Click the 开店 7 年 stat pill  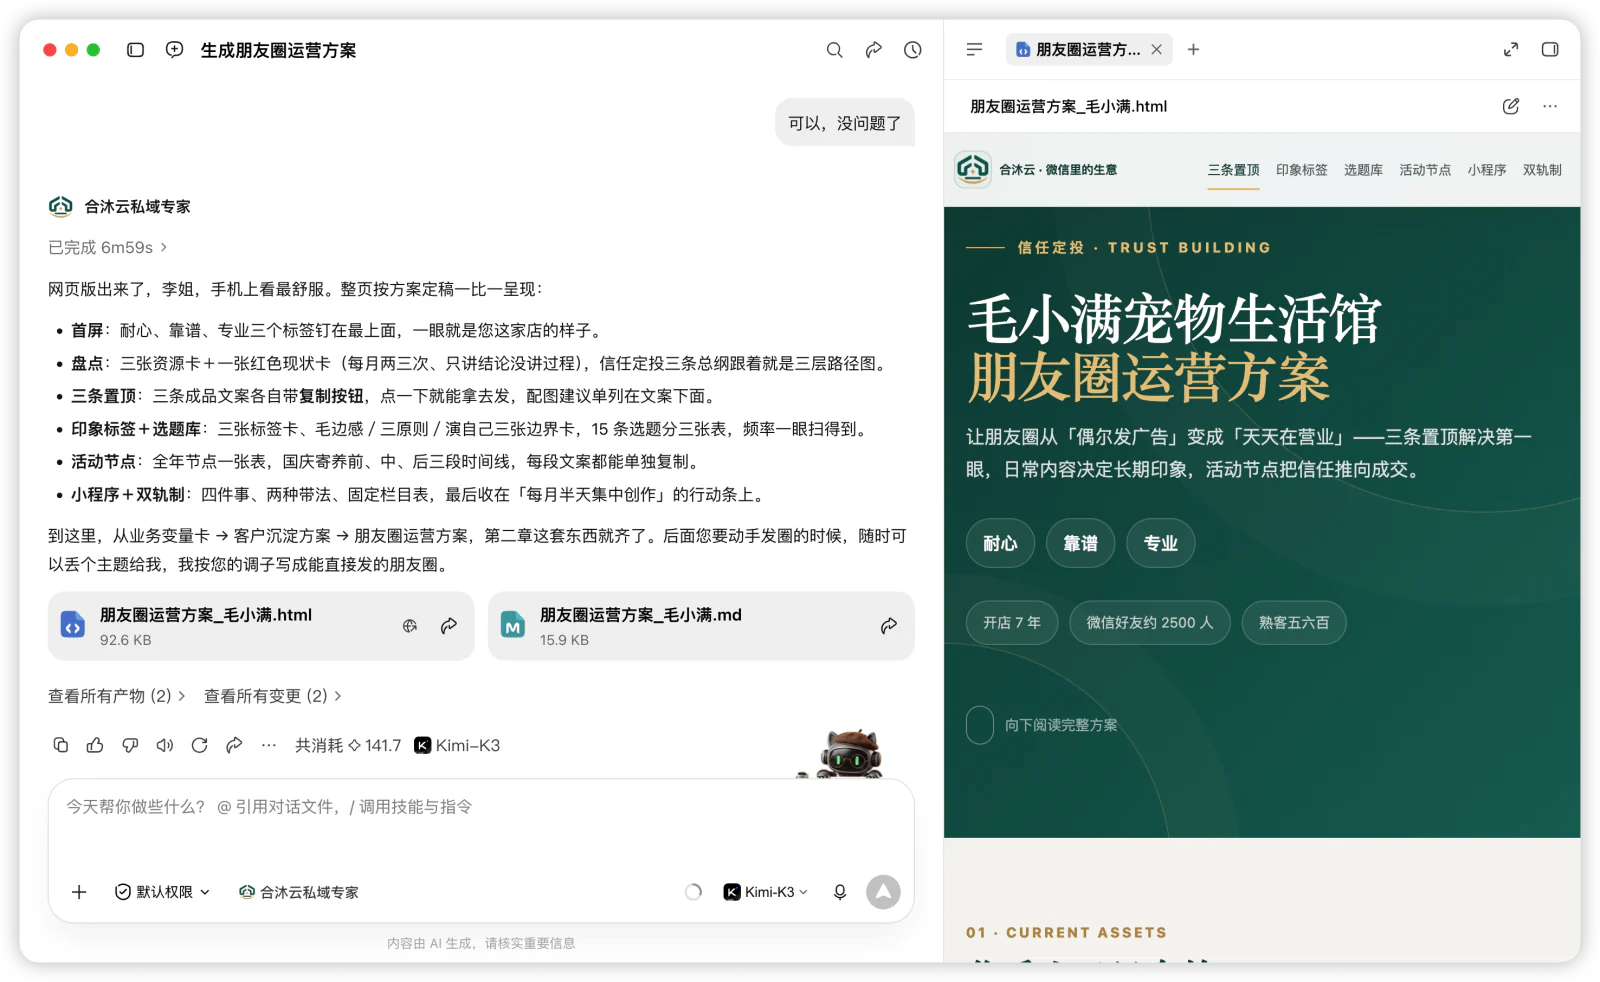click(1012, 622)
